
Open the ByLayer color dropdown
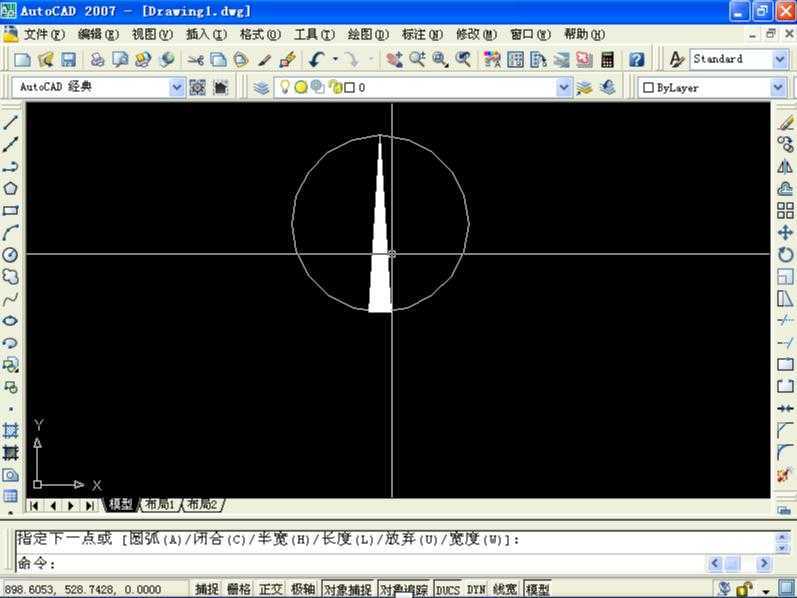pos(778,87)
